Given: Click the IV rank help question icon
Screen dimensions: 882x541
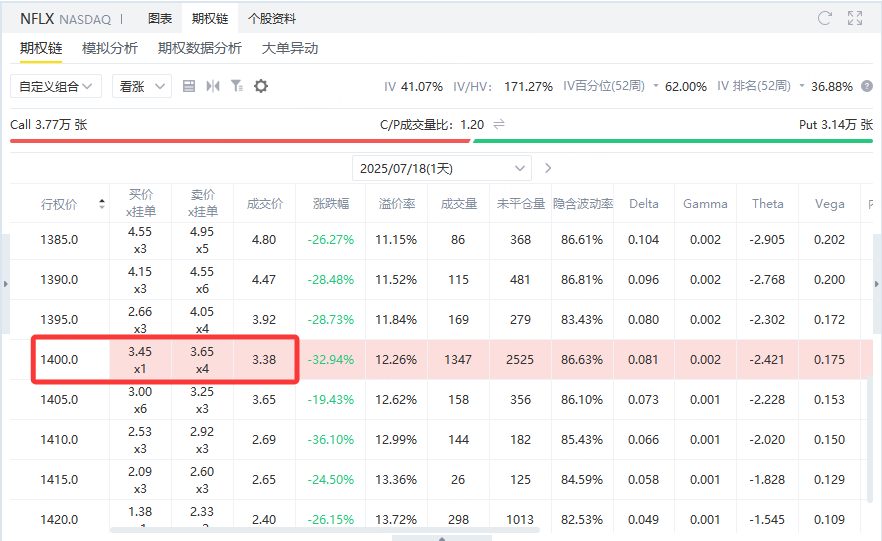Looking at the screenshot, I should [867, 86].
